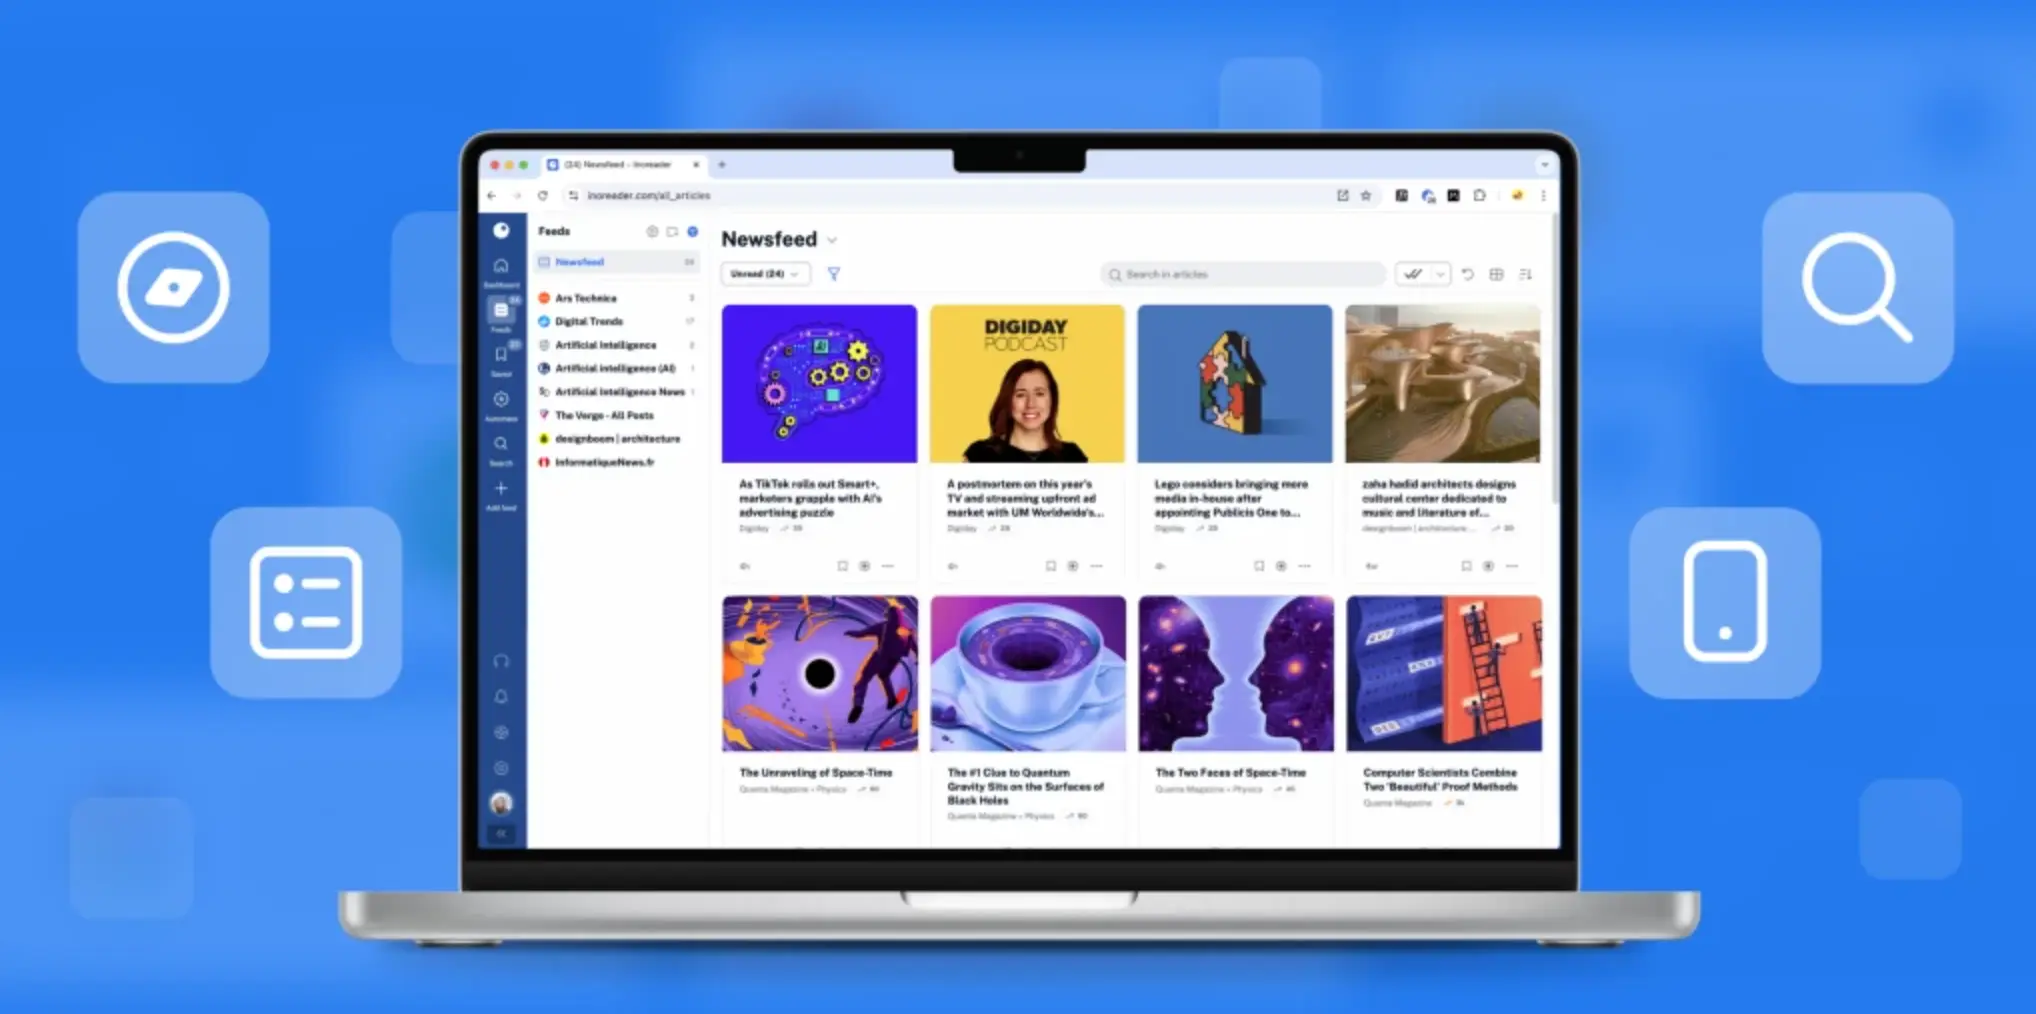Click the filter funnel icon
Screen dimensions: 2036x1014
pos(833,274)
